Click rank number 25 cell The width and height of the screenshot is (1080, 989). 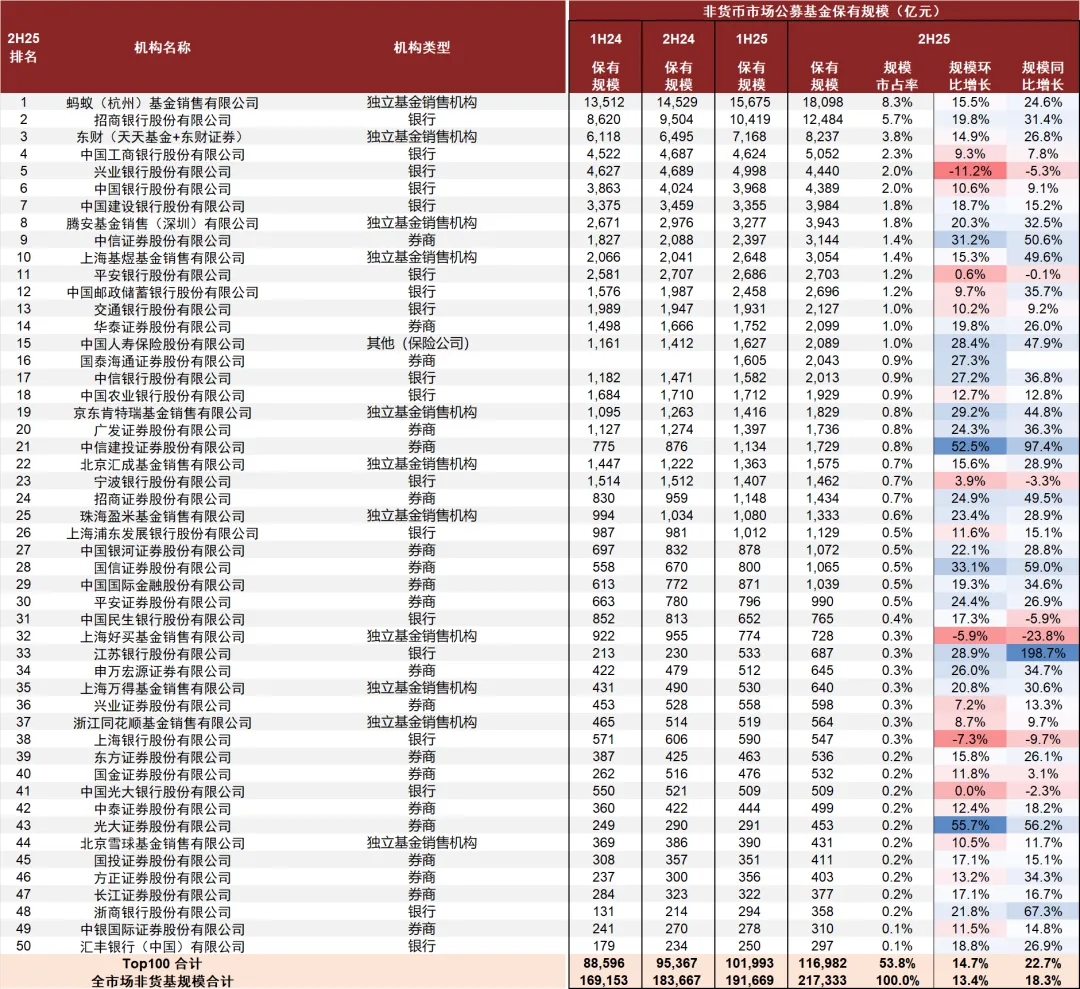click(x=23, y=515)
